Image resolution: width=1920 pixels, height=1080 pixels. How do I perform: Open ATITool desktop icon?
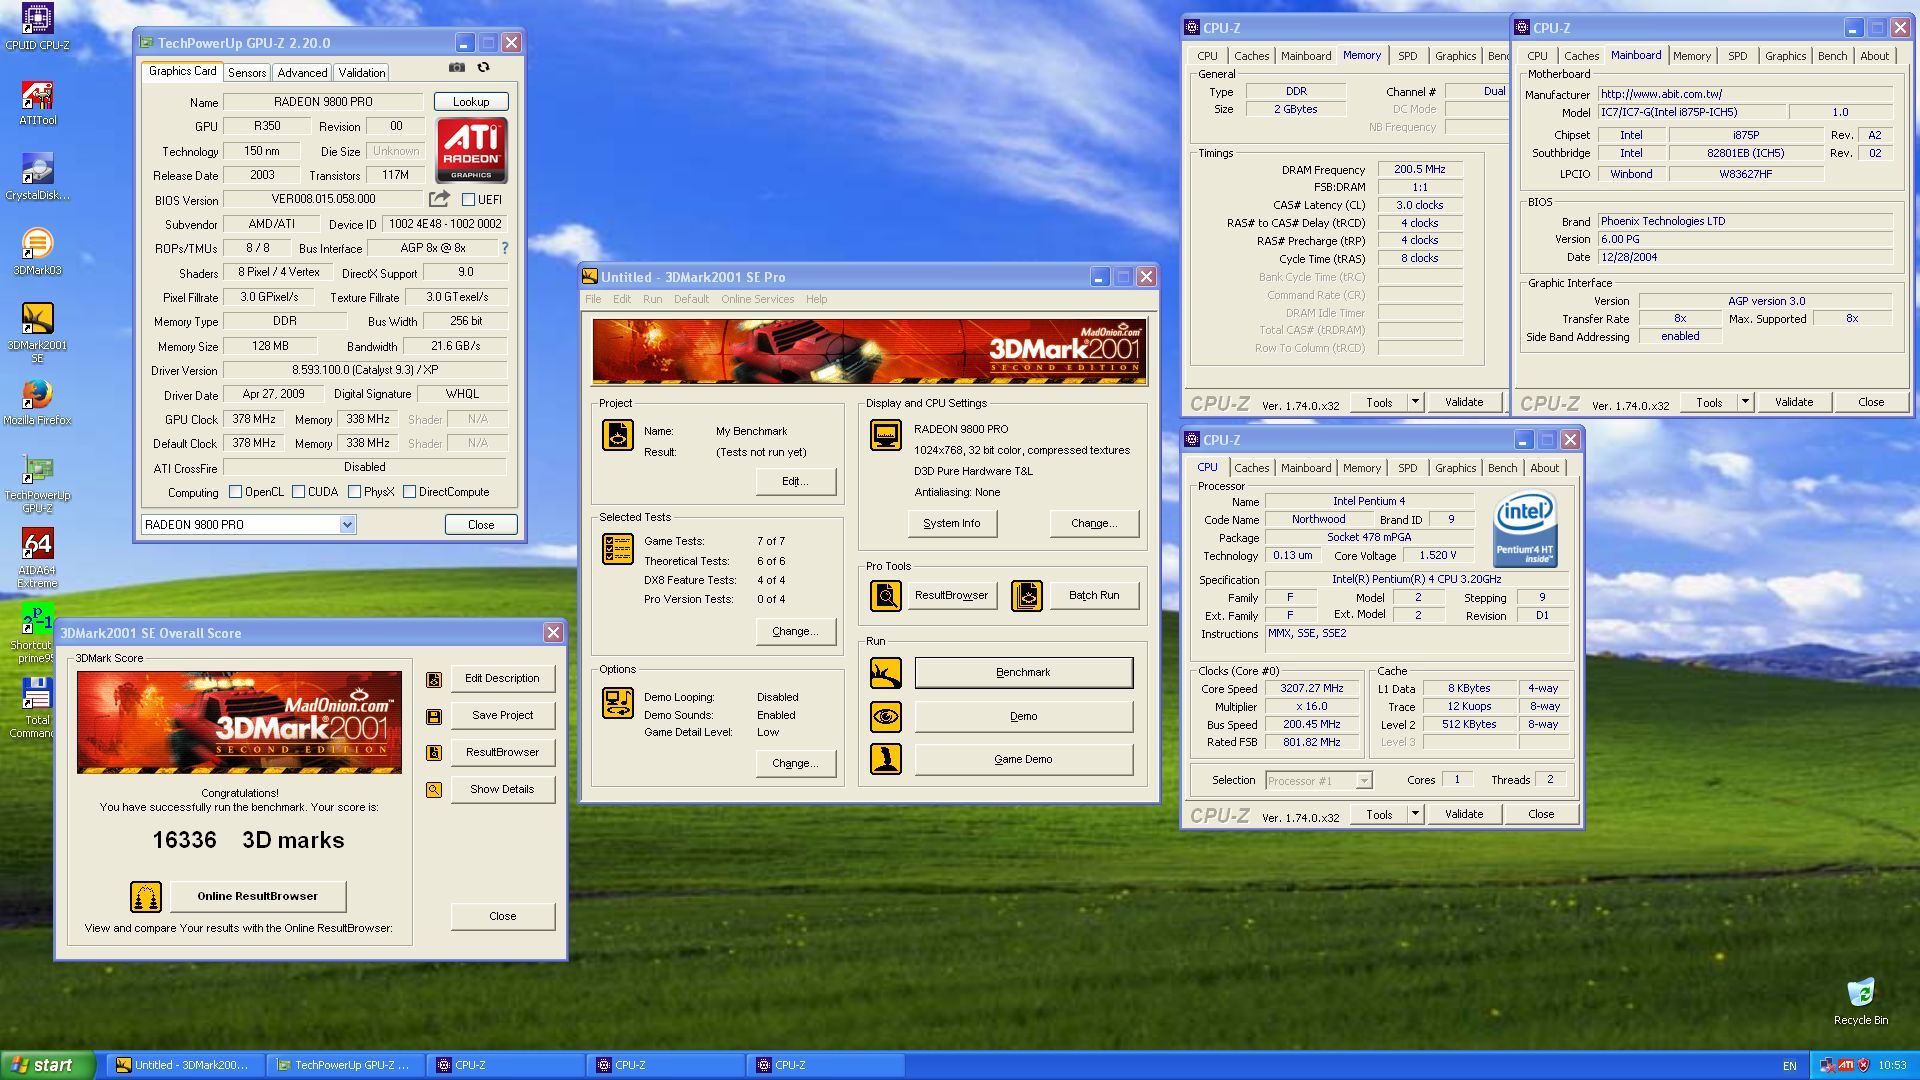[37, 102]
